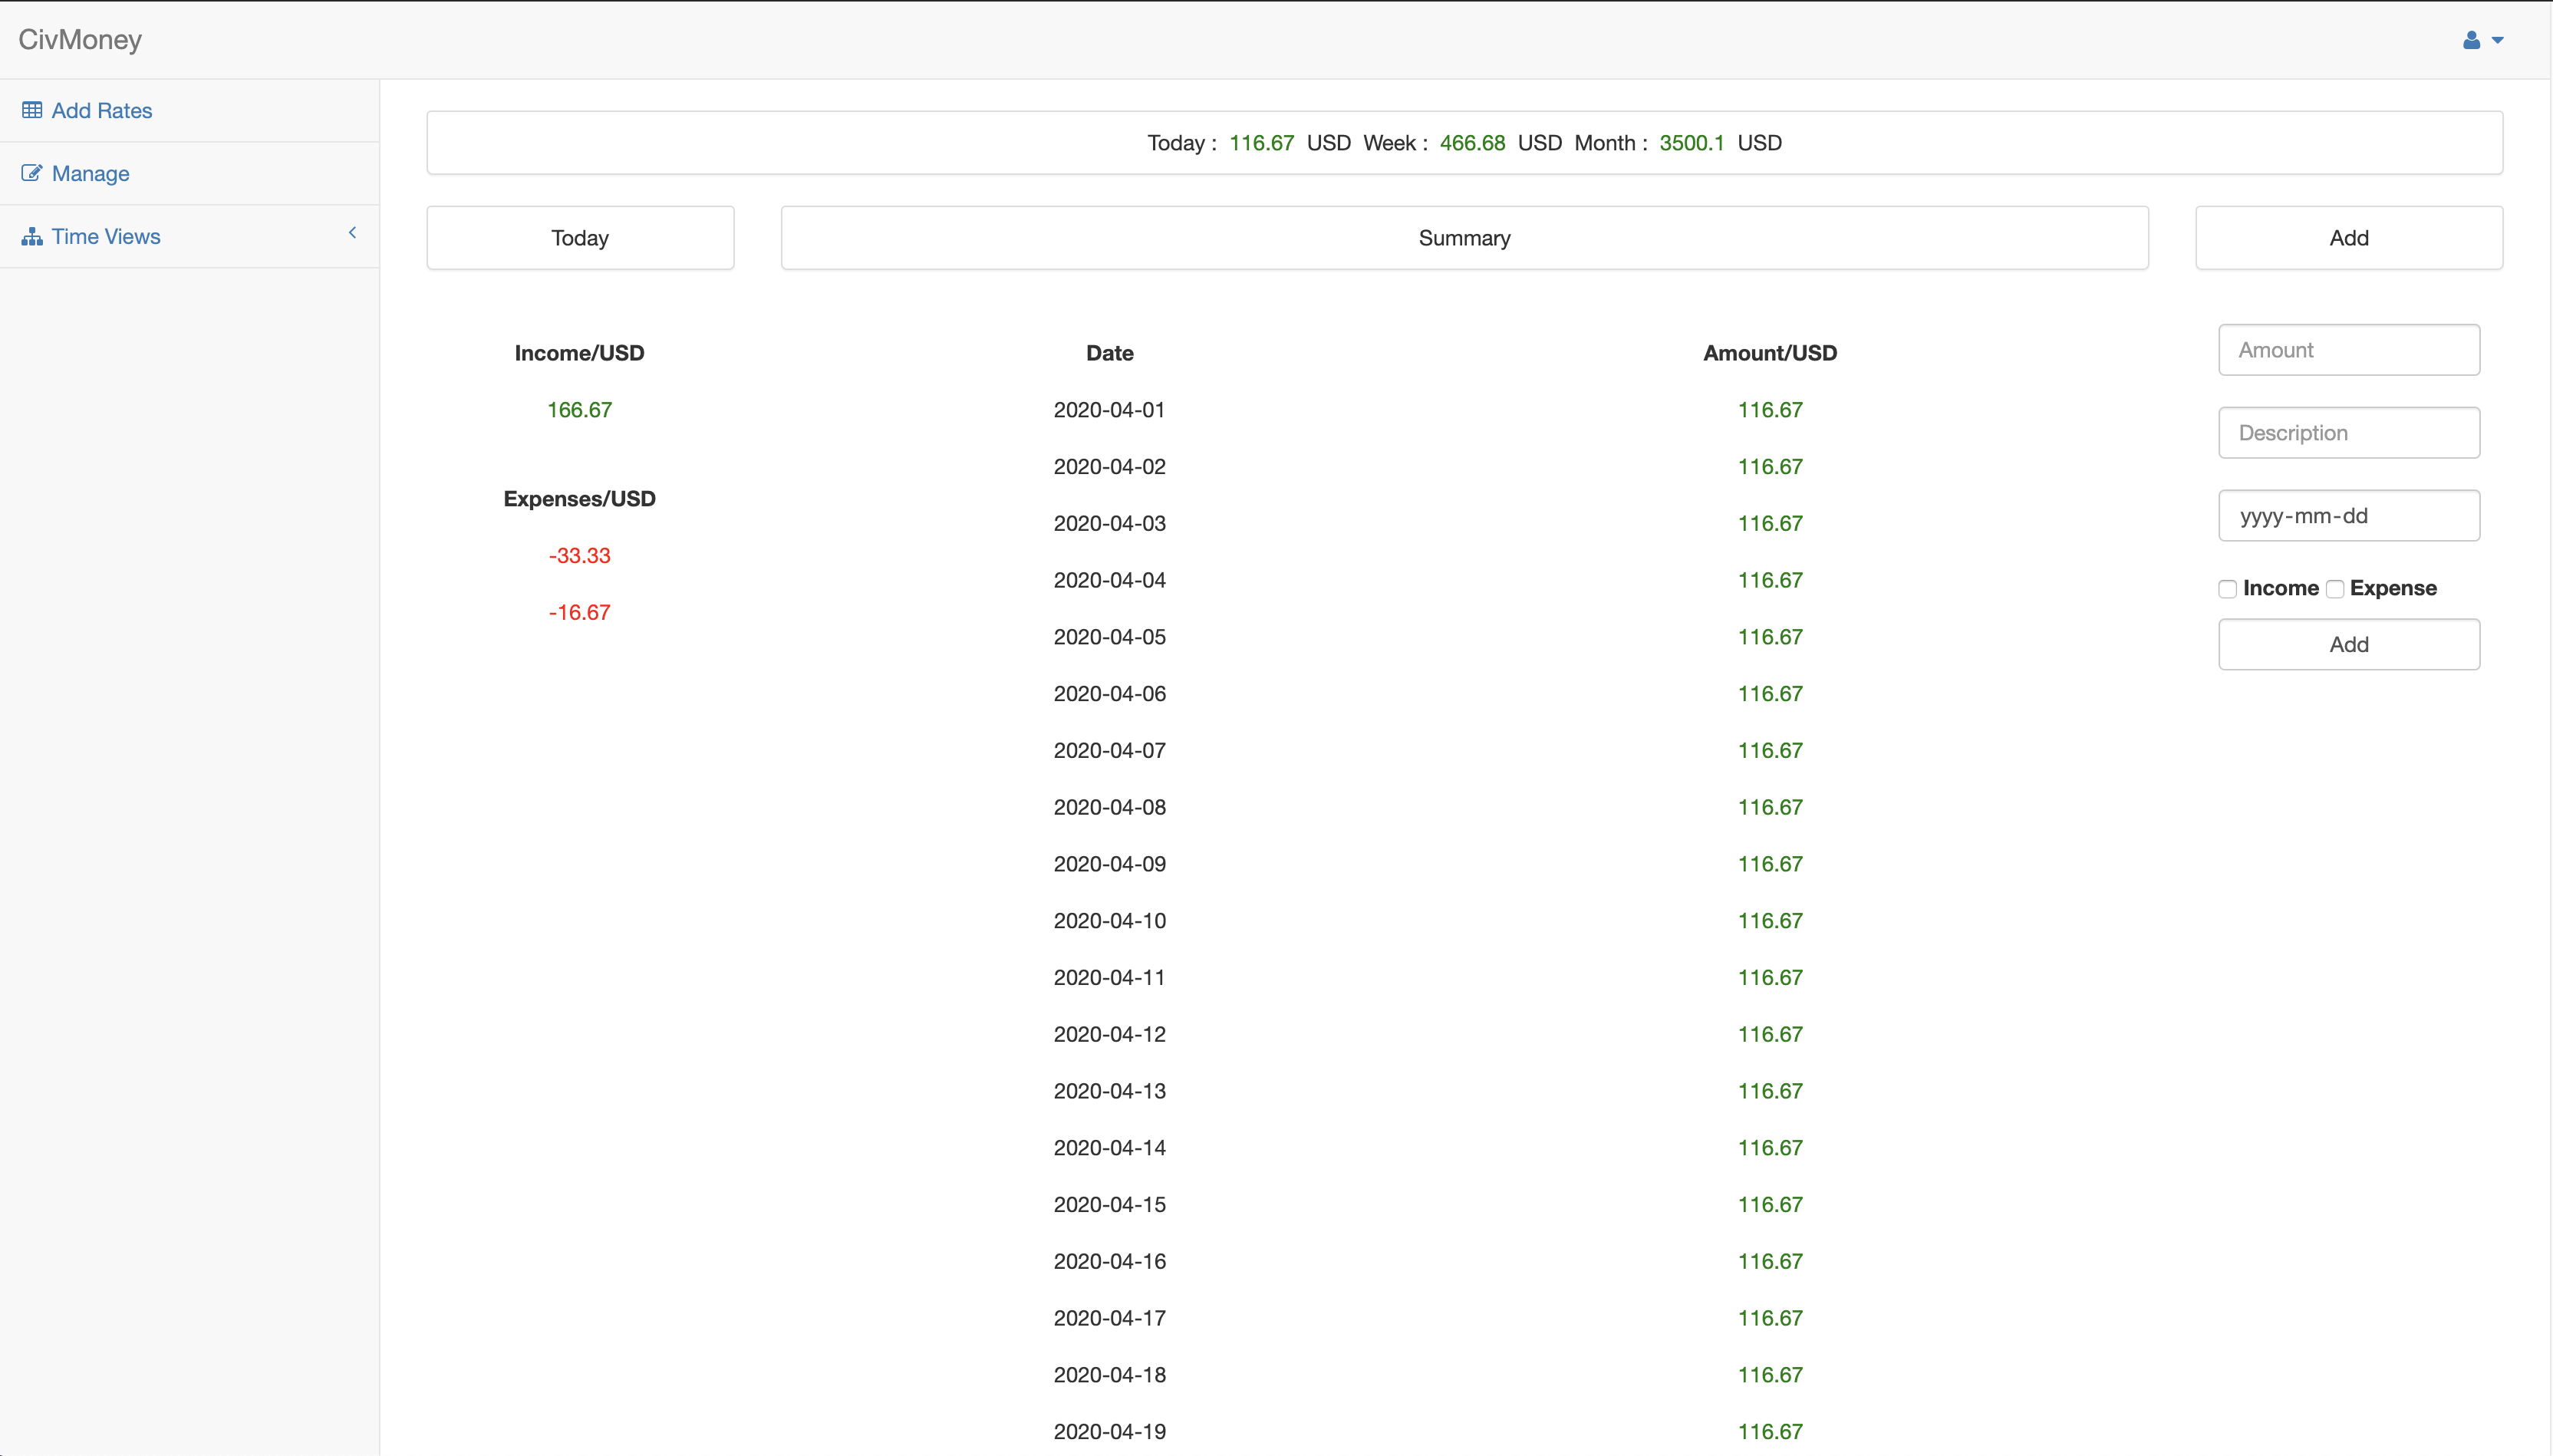Image resolution: width=2553 pixels, height=1456 pixels.
Task: Click the Add Rates table icon
Action: (32, 110)
